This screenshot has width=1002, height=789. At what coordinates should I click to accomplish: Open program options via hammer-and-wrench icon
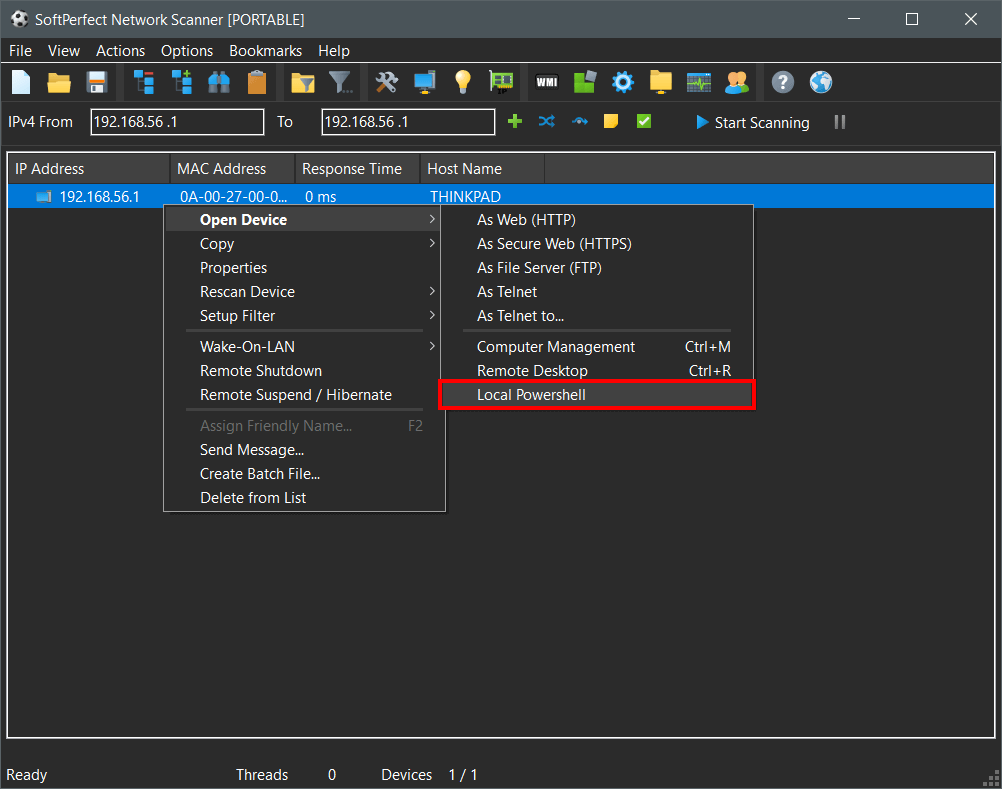pyautogui.click(x=387, y=82)
